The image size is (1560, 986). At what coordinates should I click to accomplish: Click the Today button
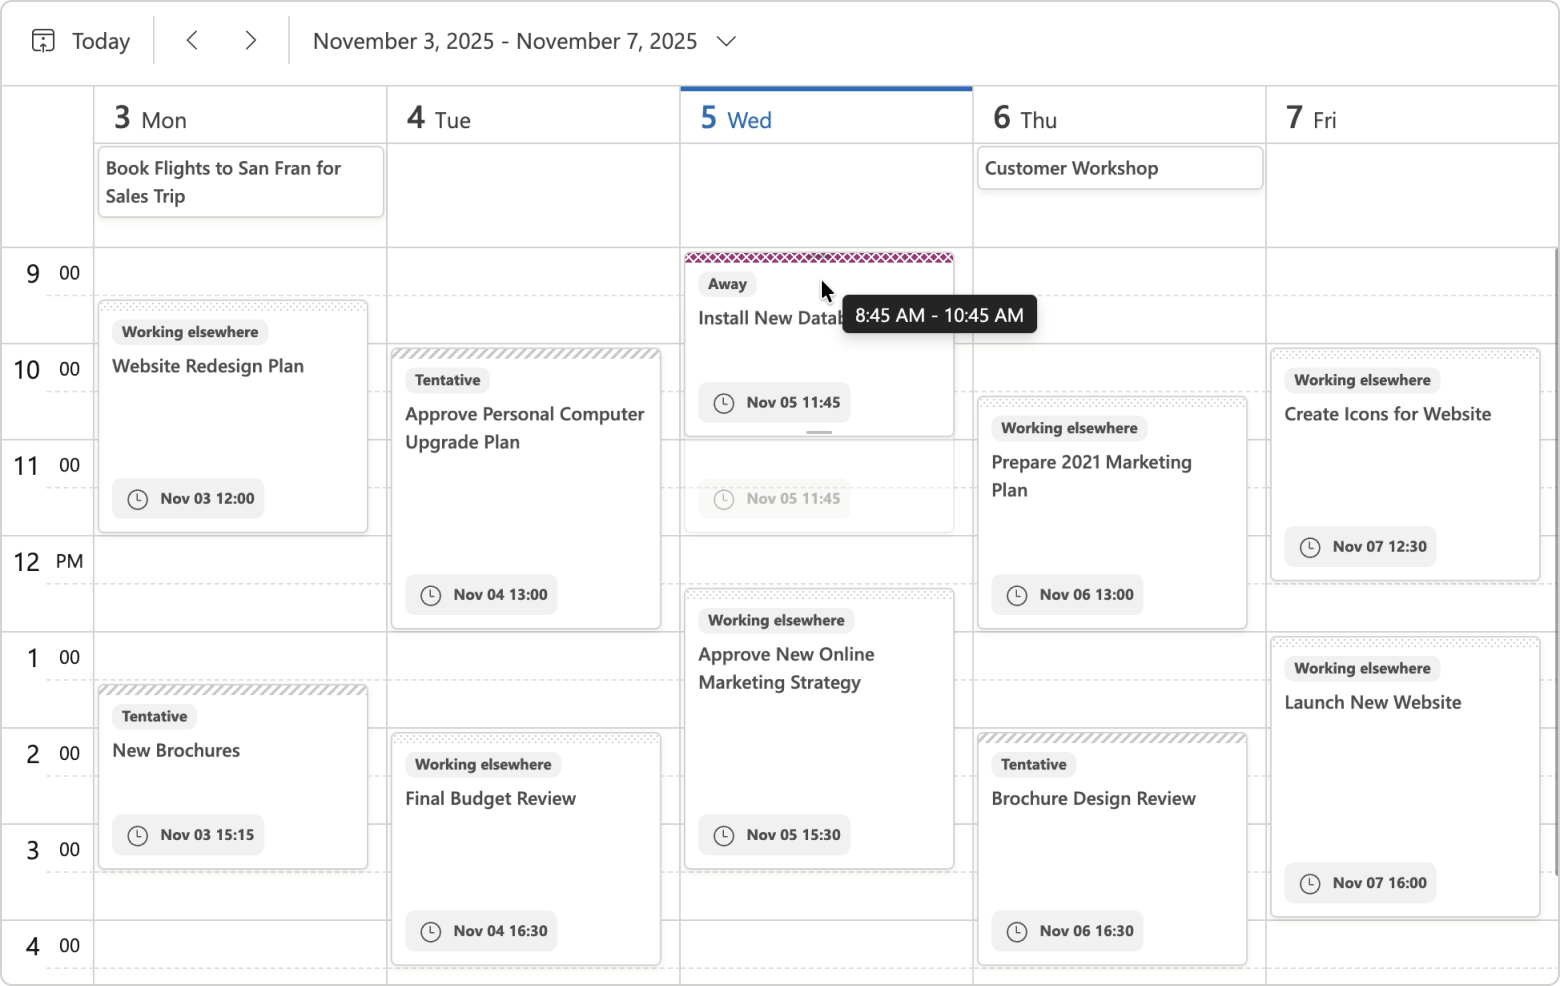pyautogui.click(x=100, y=40)
